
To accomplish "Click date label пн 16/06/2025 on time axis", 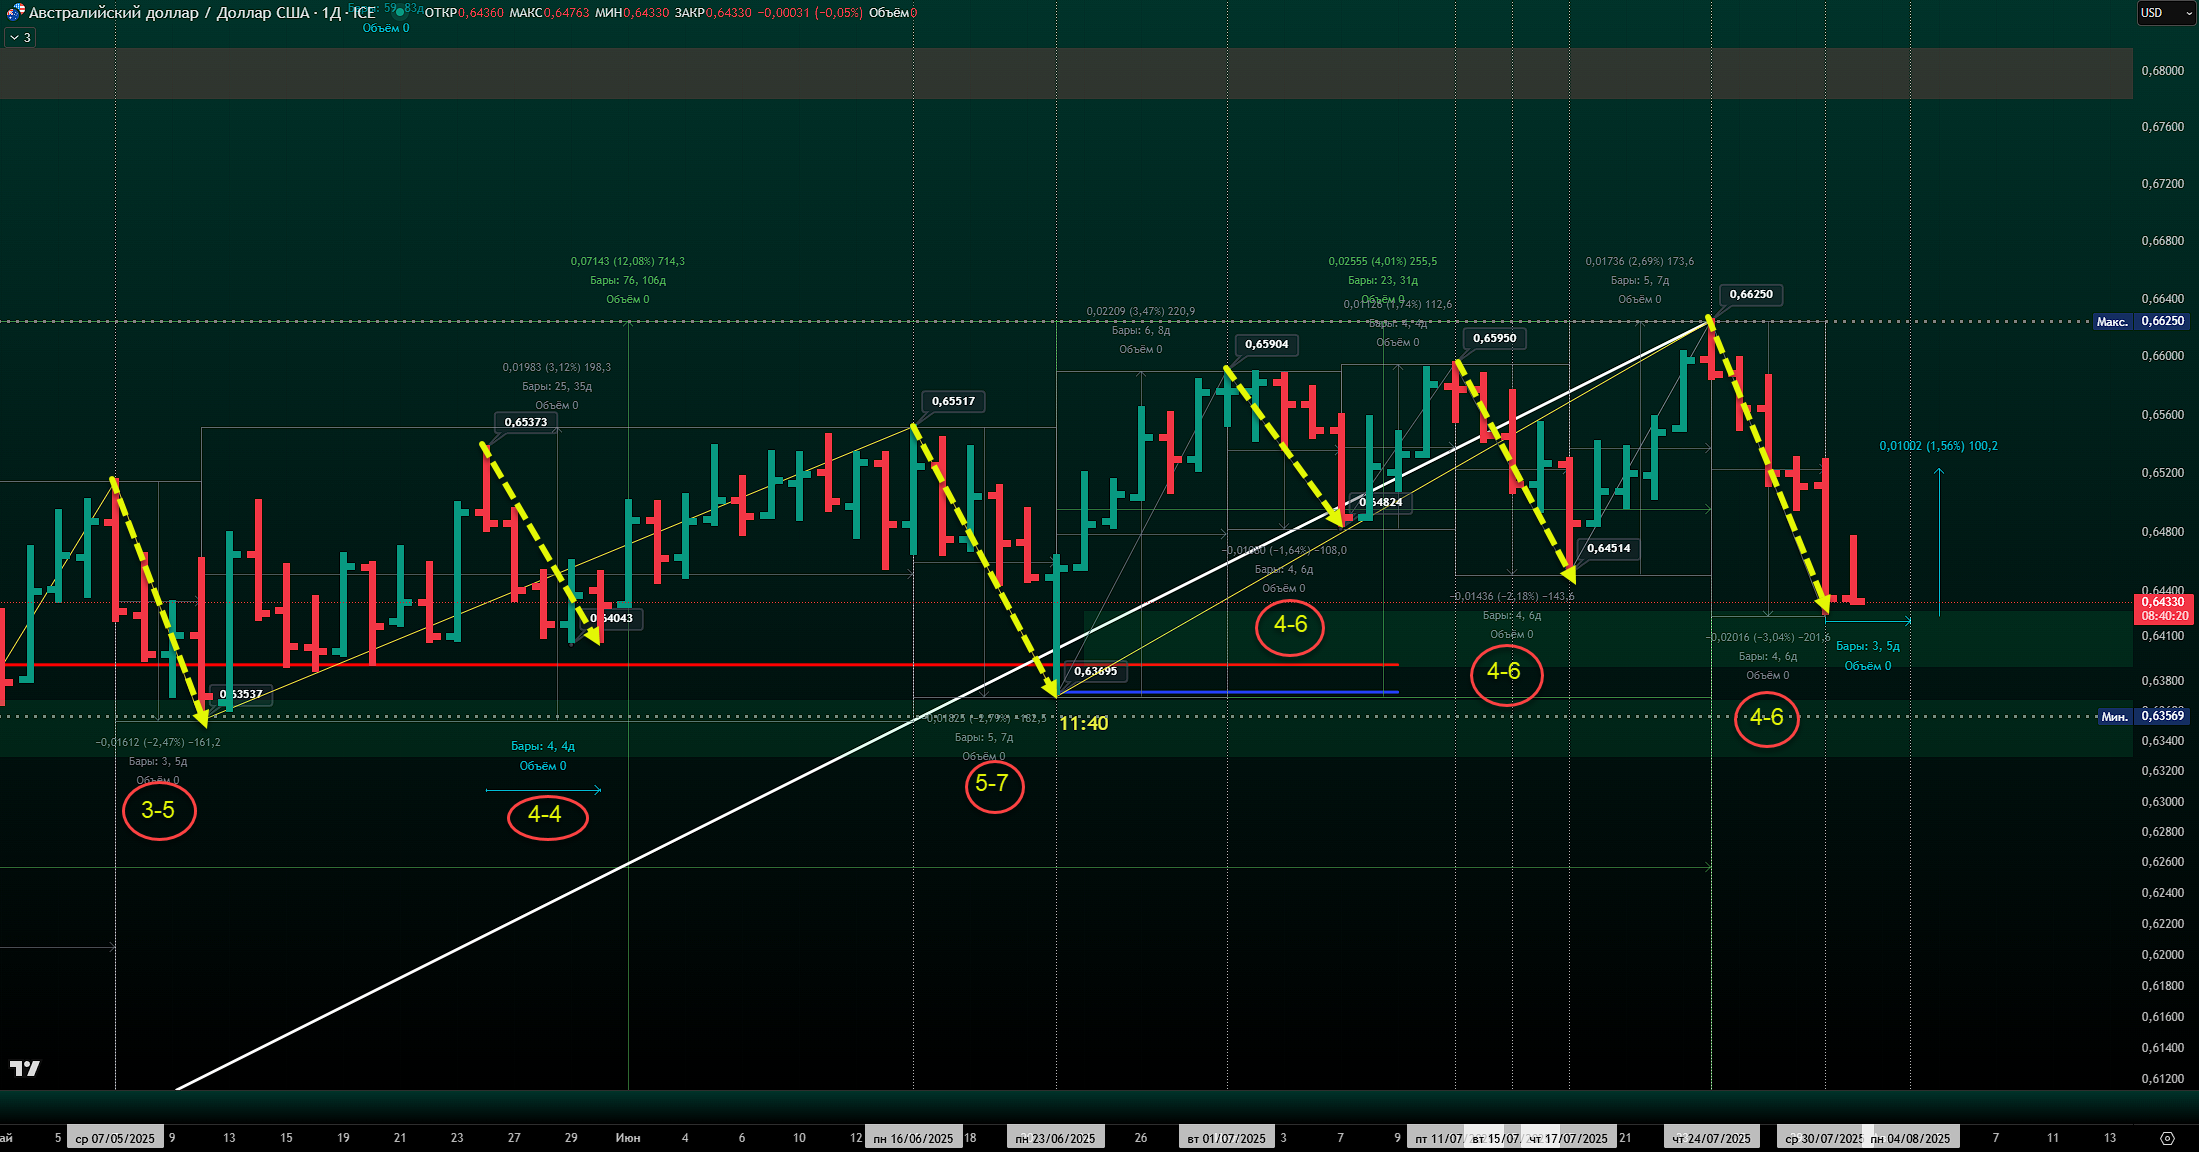I will point(913,1138).
